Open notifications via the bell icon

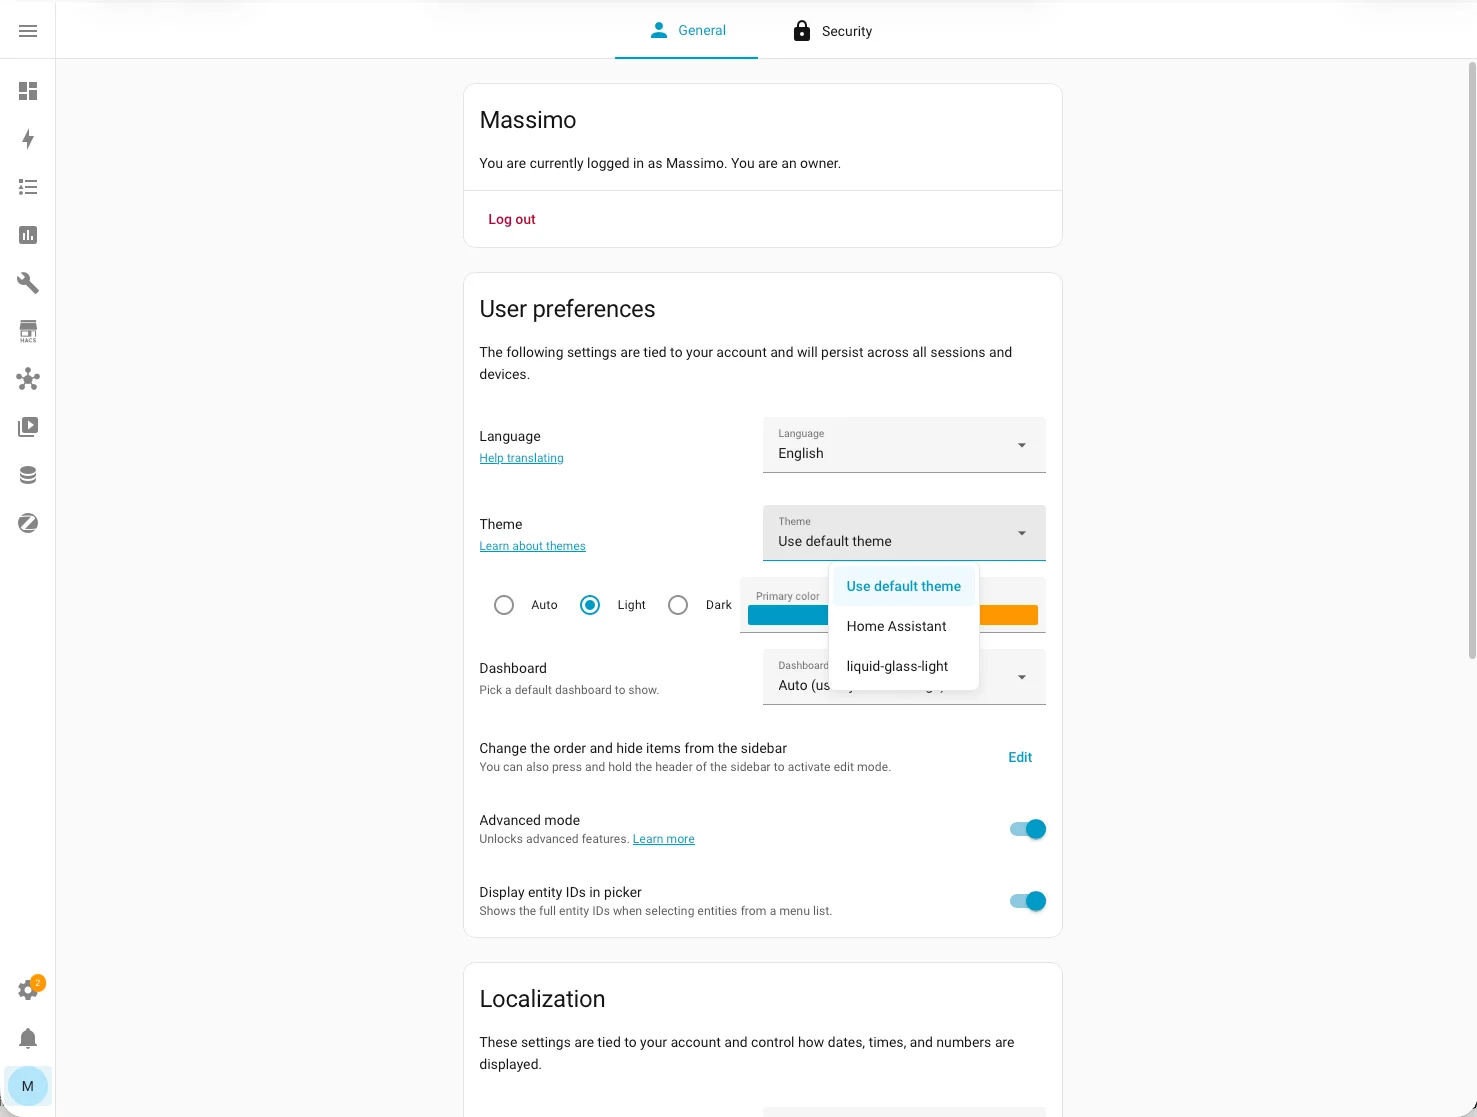pyautogui.click(x=27, y=1038)
